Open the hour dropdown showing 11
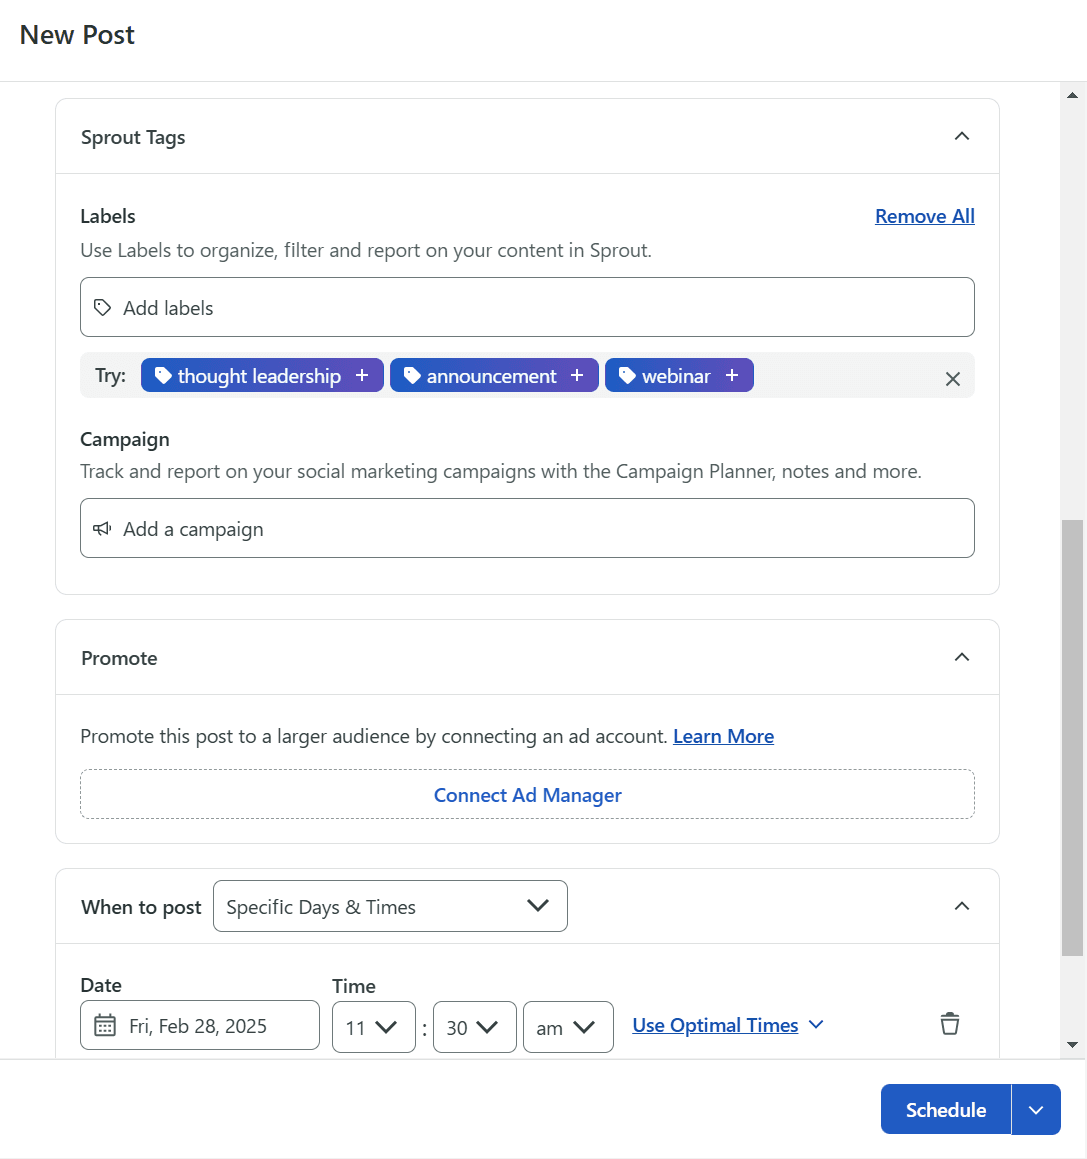Image resolution: width=1087 pixels, height=1159 pixels. pyautogui.click(x=373, y=1027)
